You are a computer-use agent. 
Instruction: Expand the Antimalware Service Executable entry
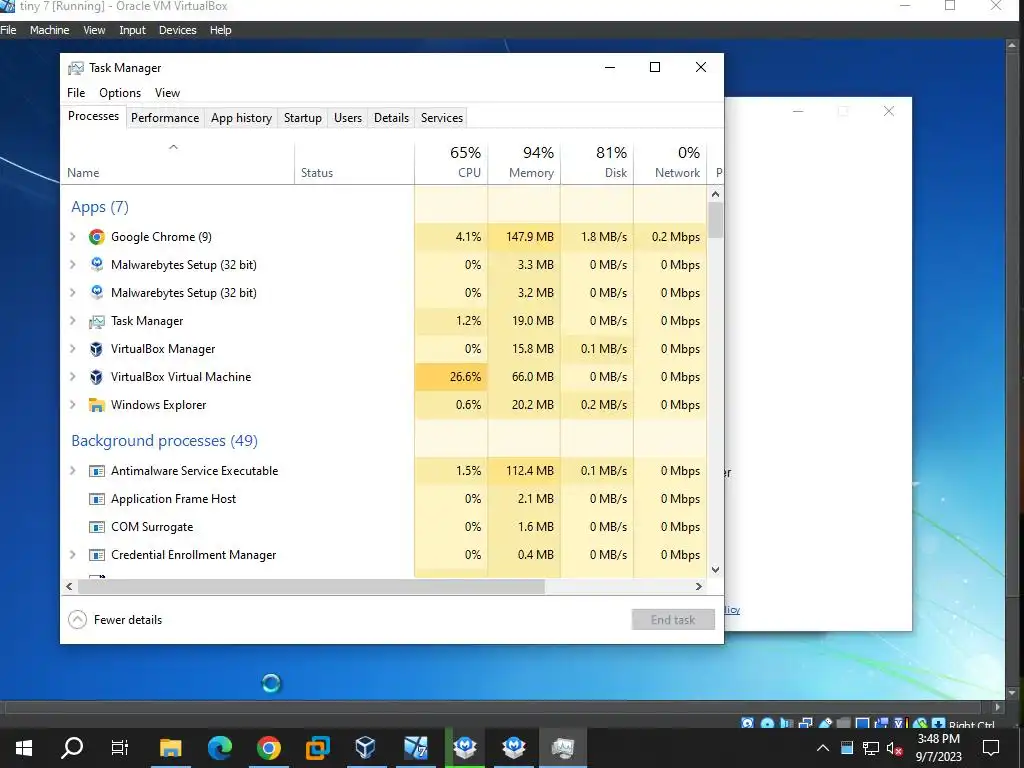(73, 471)
